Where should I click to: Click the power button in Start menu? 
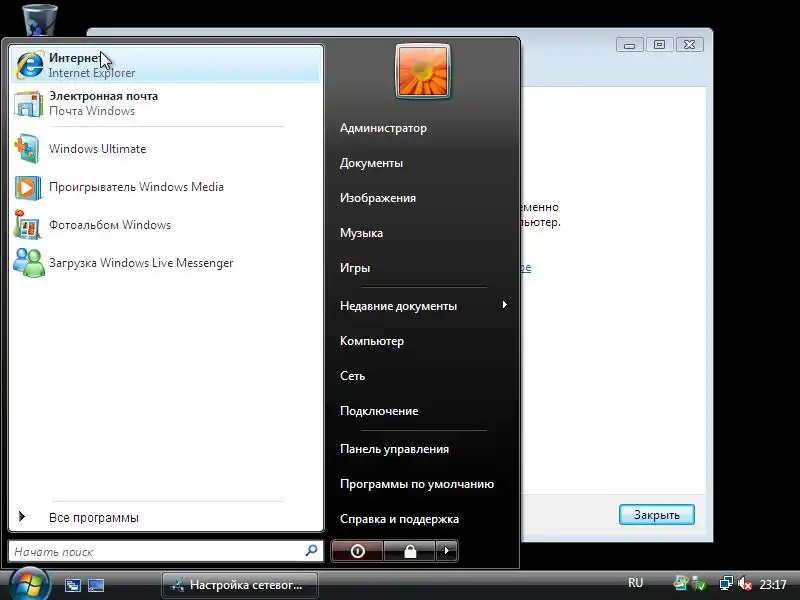point(357,551)
